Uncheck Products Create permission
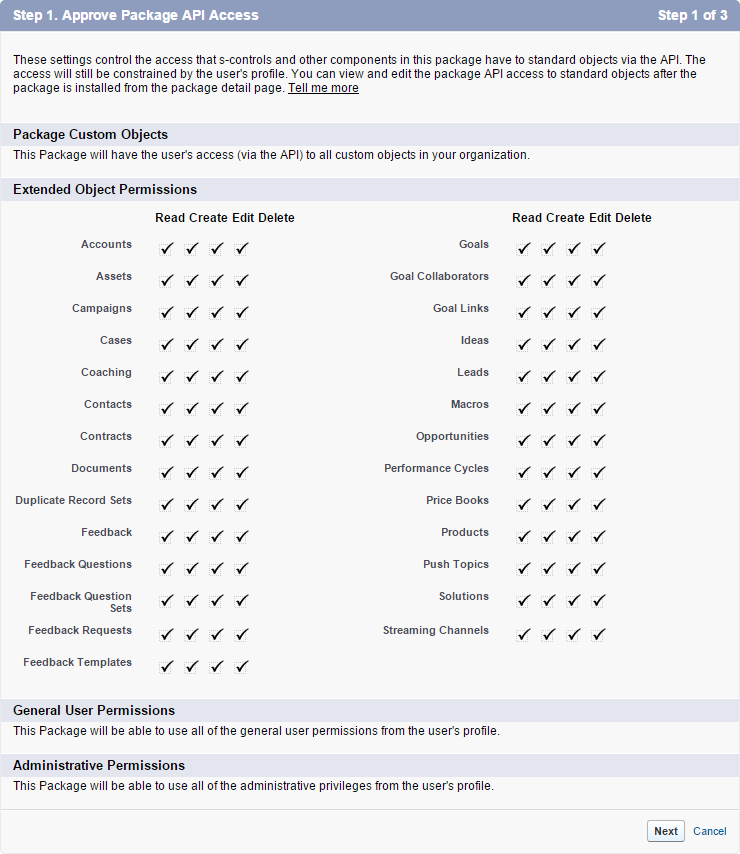The width and height of the screenshot is (740, 854). pyautogui.click(x=549, y=537)
